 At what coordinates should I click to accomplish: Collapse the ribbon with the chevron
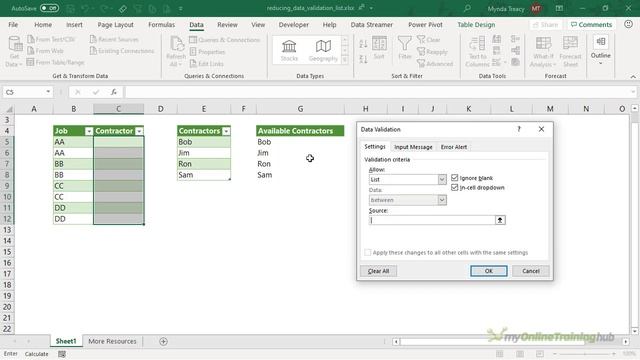(633, 76)
